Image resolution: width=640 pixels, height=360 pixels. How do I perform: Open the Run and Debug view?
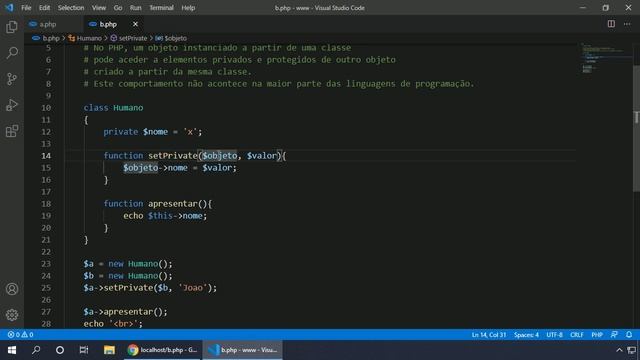pos(12,105)
